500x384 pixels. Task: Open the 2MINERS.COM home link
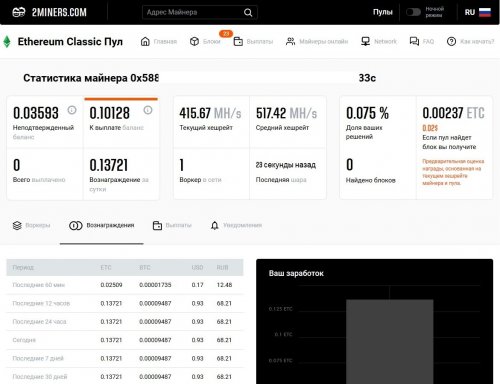(59, 12)
